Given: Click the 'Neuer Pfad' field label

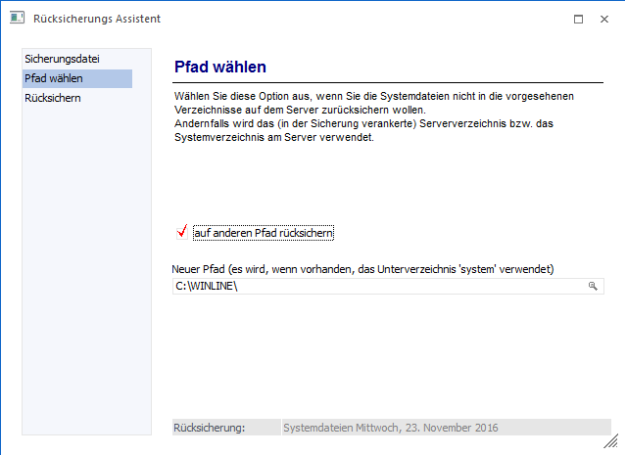Looking at the screenshot, I should point(364,269).
